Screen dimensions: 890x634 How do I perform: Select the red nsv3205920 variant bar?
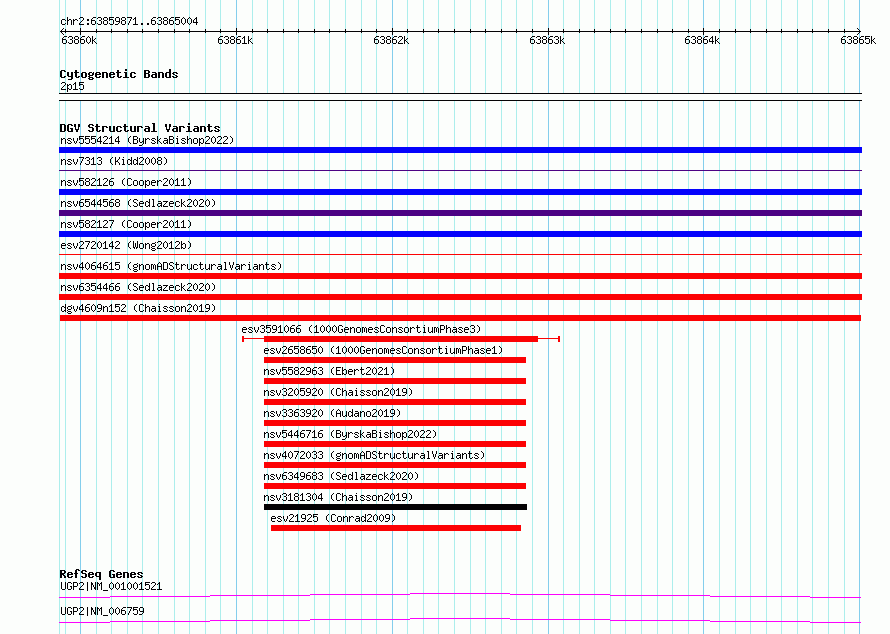tap(395, 402)
